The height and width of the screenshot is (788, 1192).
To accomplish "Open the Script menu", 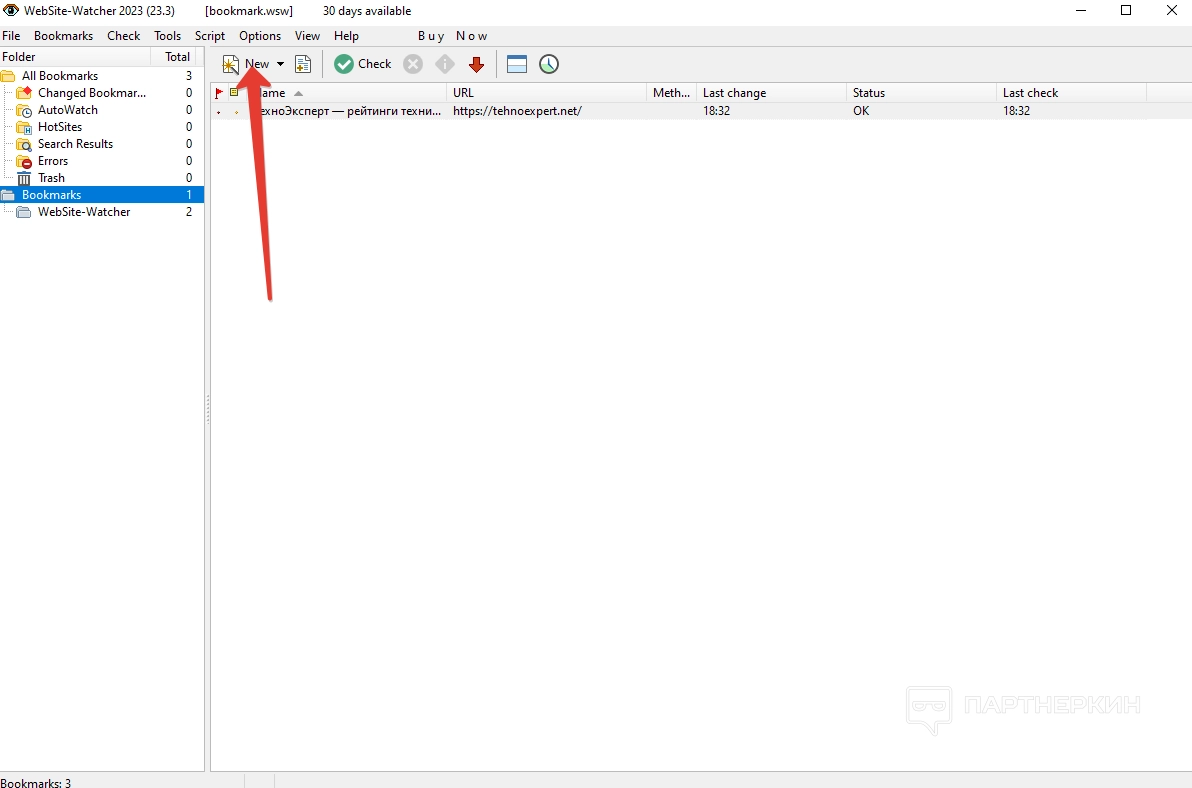I will coord(210,36).
